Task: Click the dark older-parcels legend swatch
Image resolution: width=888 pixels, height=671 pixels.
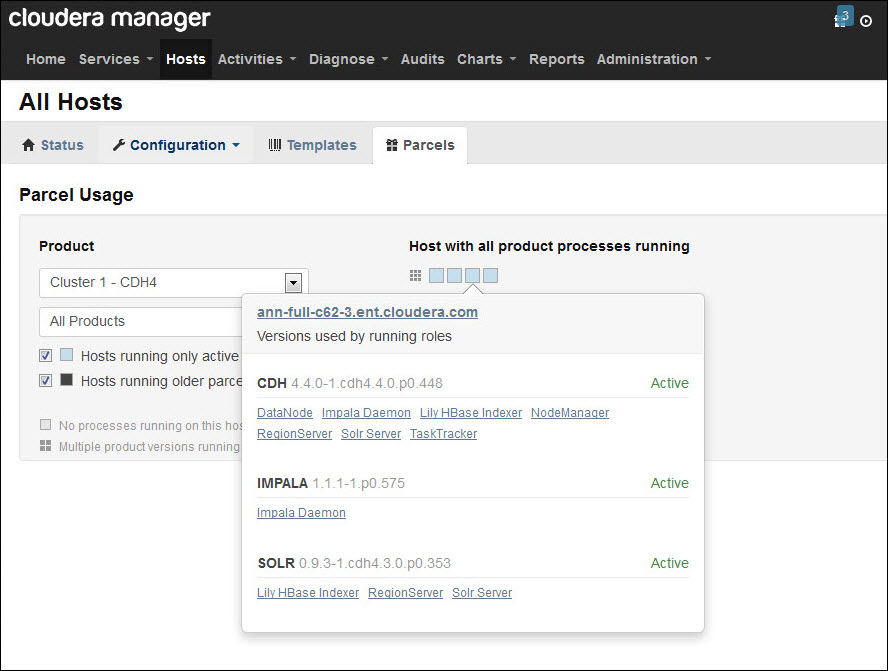Action: point(67,379)
